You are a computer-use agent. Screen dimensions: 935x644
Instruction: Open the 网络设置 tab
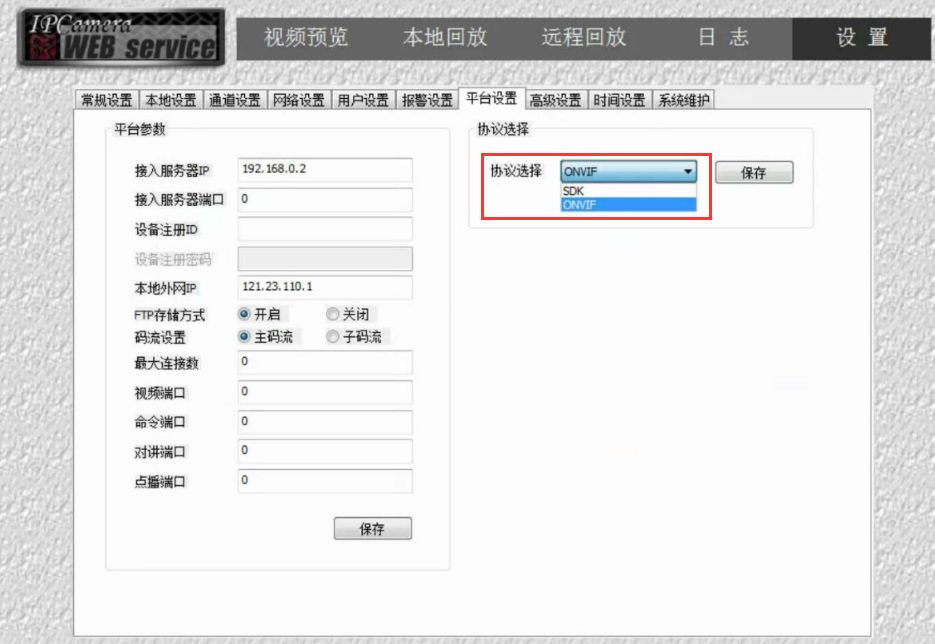[x=299, y=99]
